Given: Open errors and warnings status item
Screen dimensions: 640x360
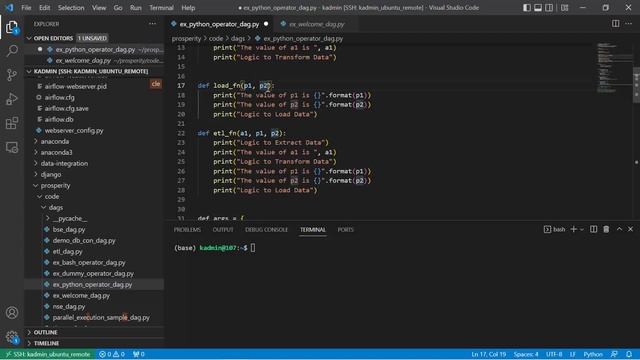Looking at the screenshot, I should [112, 354].
